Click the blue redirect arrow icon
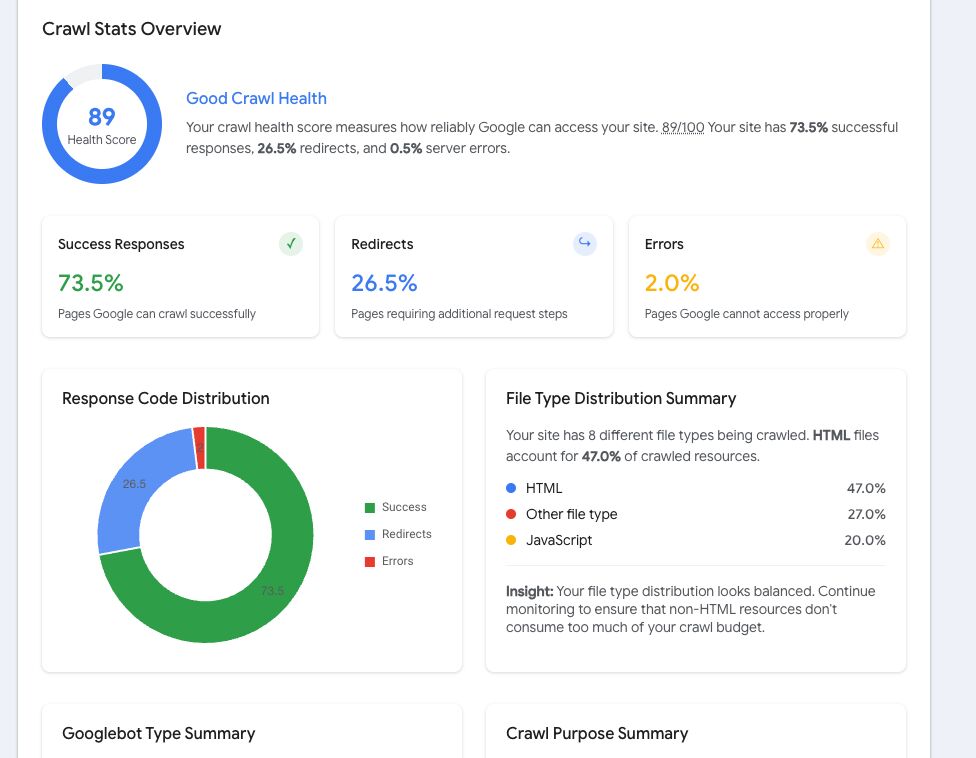Image resolution: width=976 pixels, height=758 pixels. coord(584,244)
